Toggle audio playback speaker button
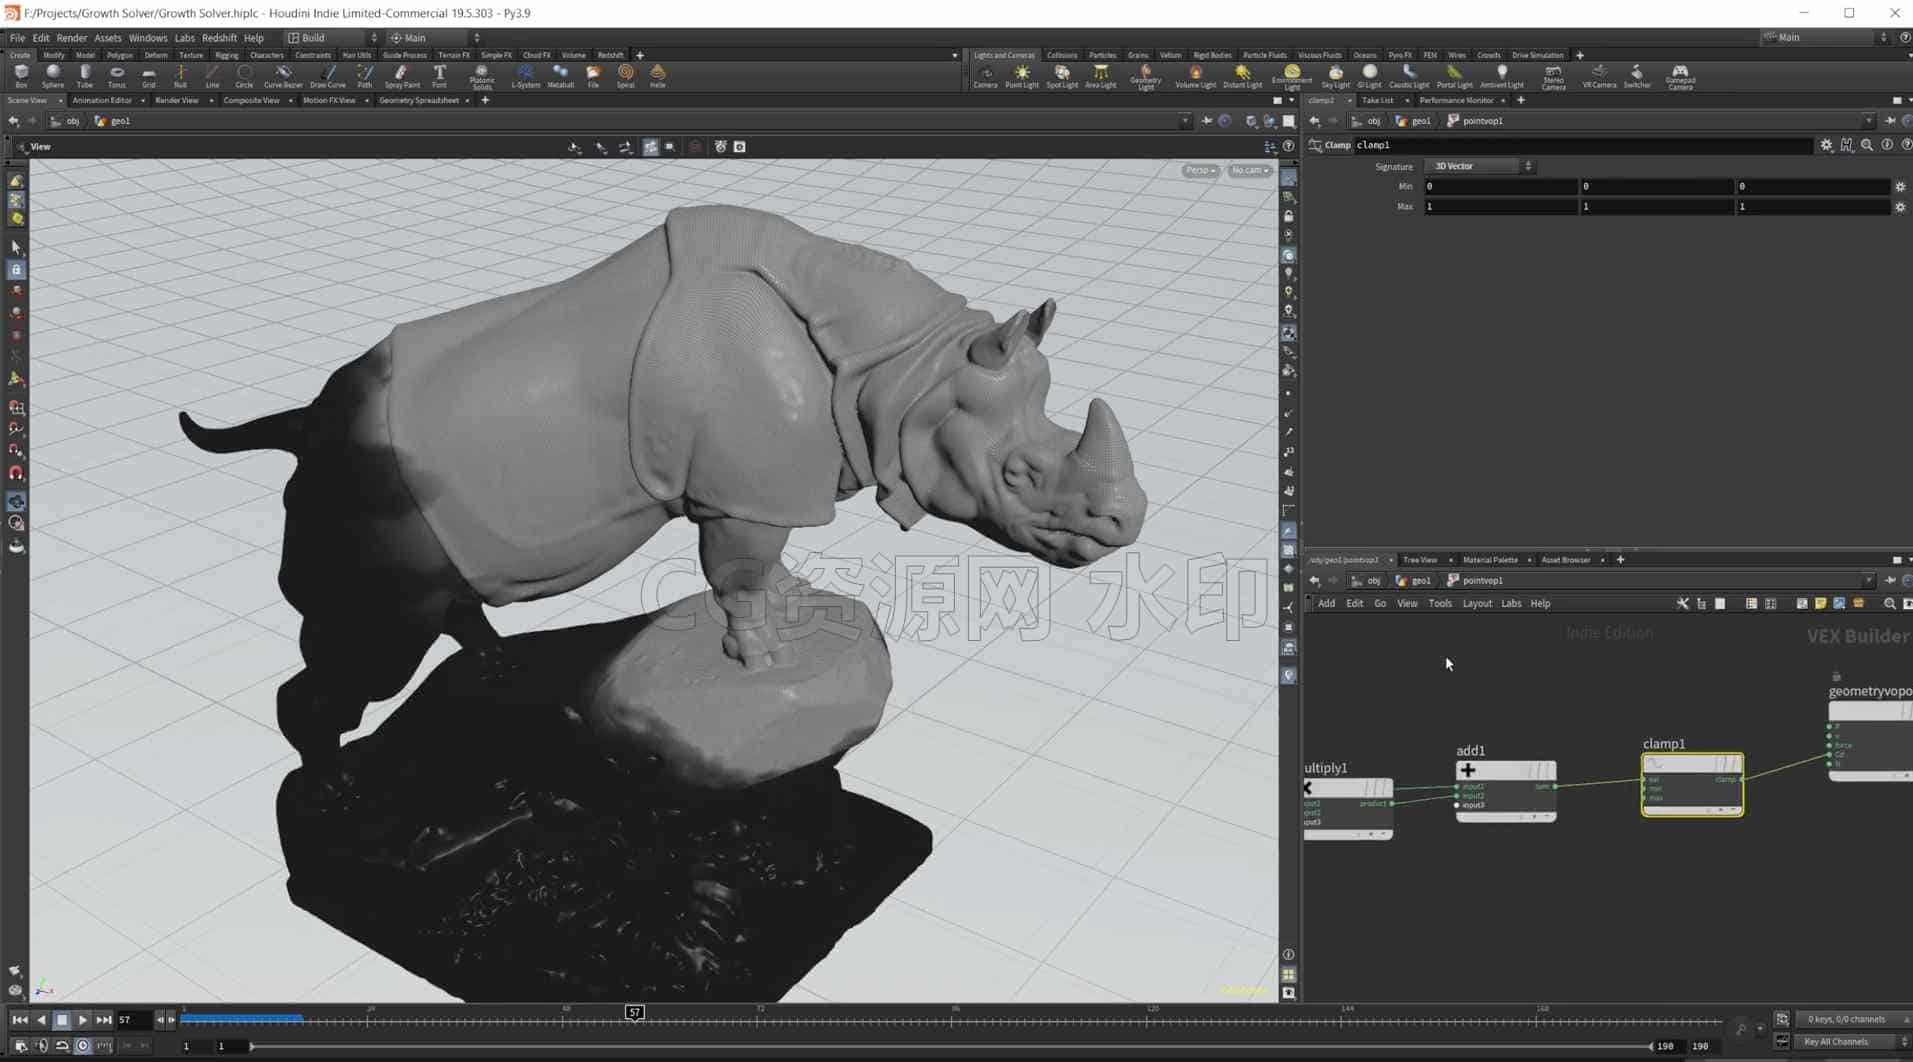 41,1045
